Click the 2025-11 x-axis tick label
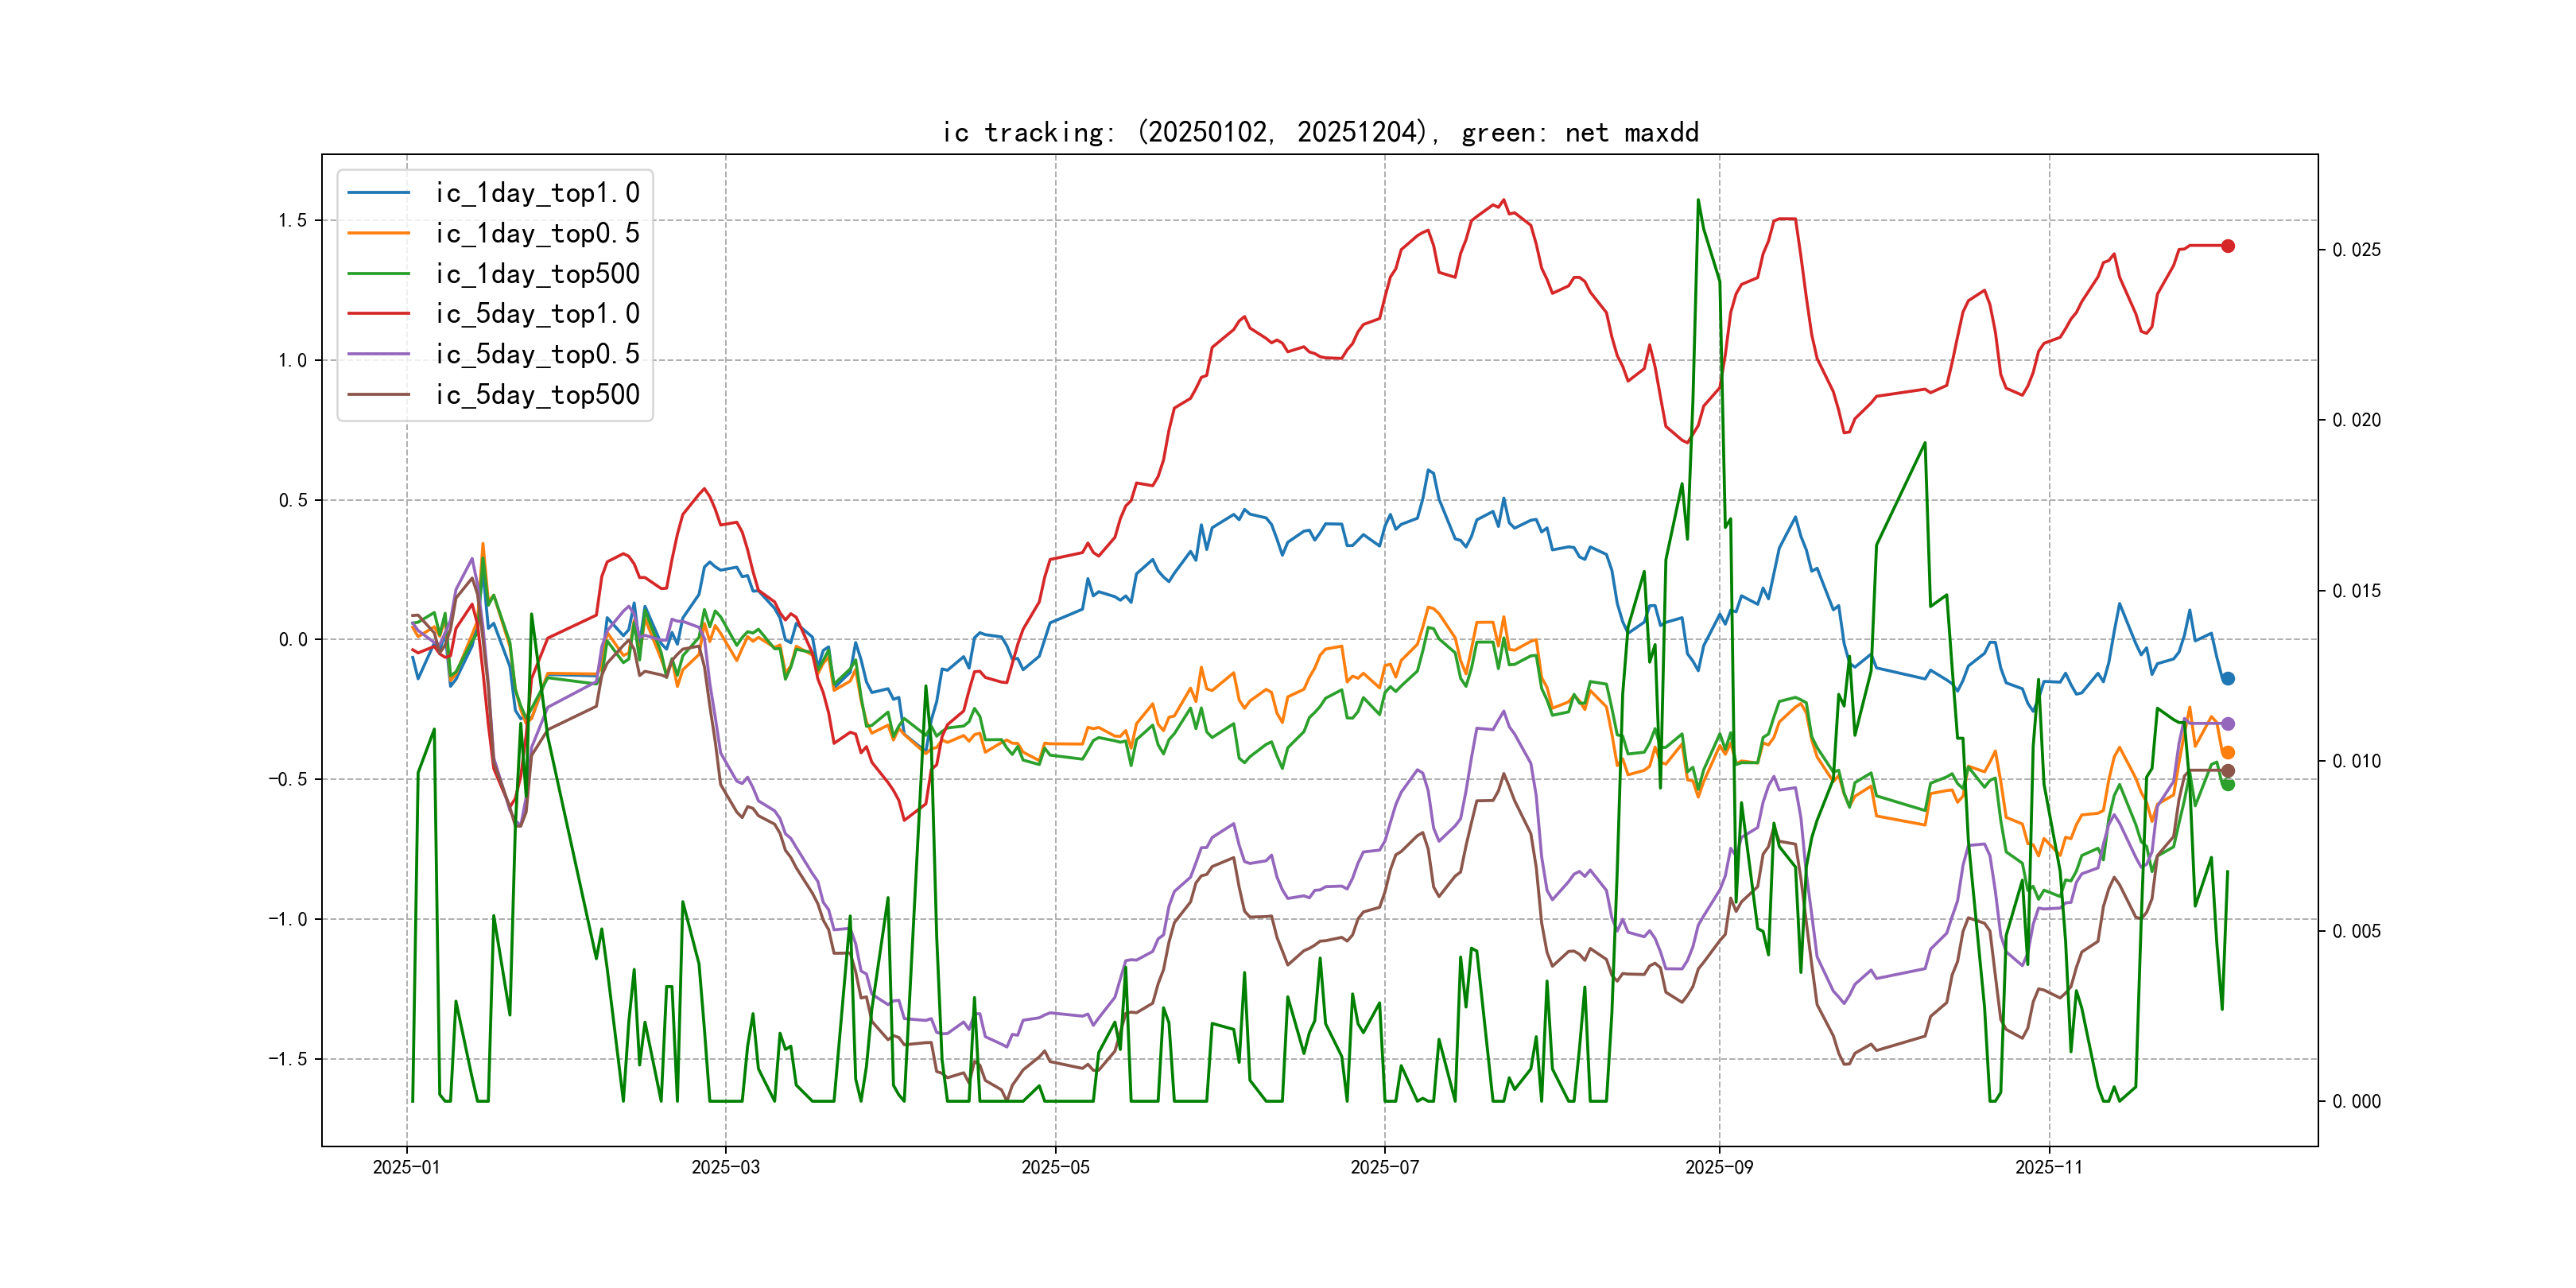 [x=2049, y=1167]
